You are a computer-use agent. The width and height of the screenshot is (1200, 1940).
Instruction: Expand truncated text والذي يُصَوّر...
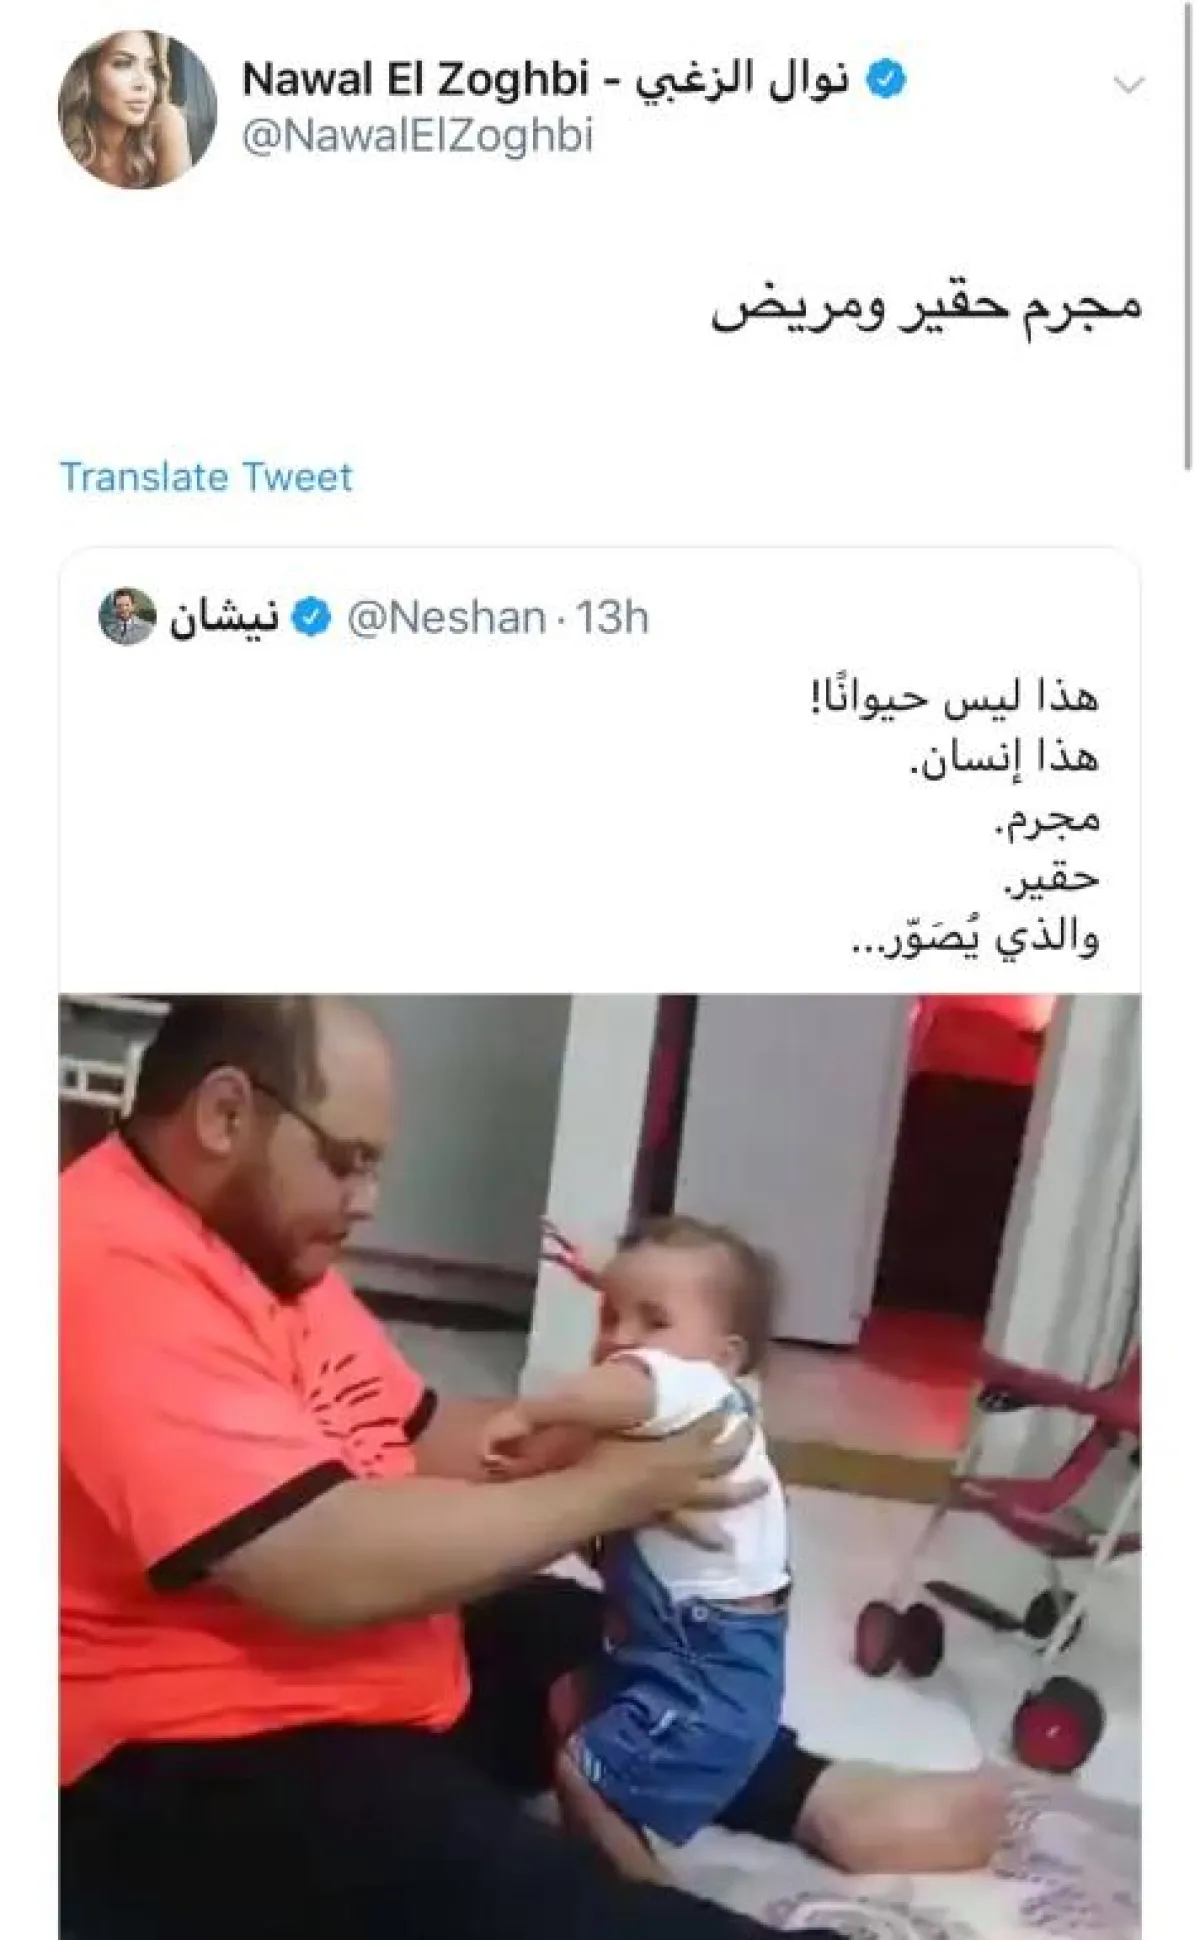pyautogui.click(x=975, y=938)
